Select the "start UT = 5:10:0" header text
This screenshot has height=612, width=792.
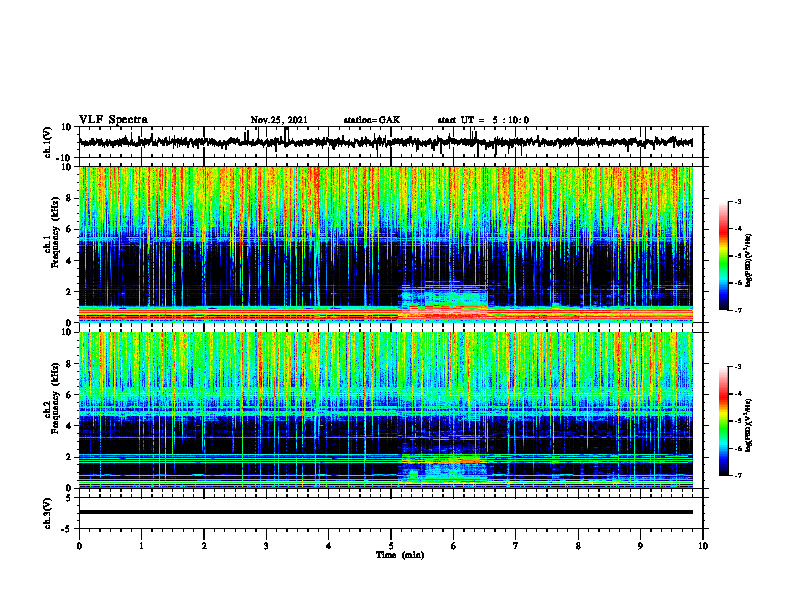click(x=483, y=120)
